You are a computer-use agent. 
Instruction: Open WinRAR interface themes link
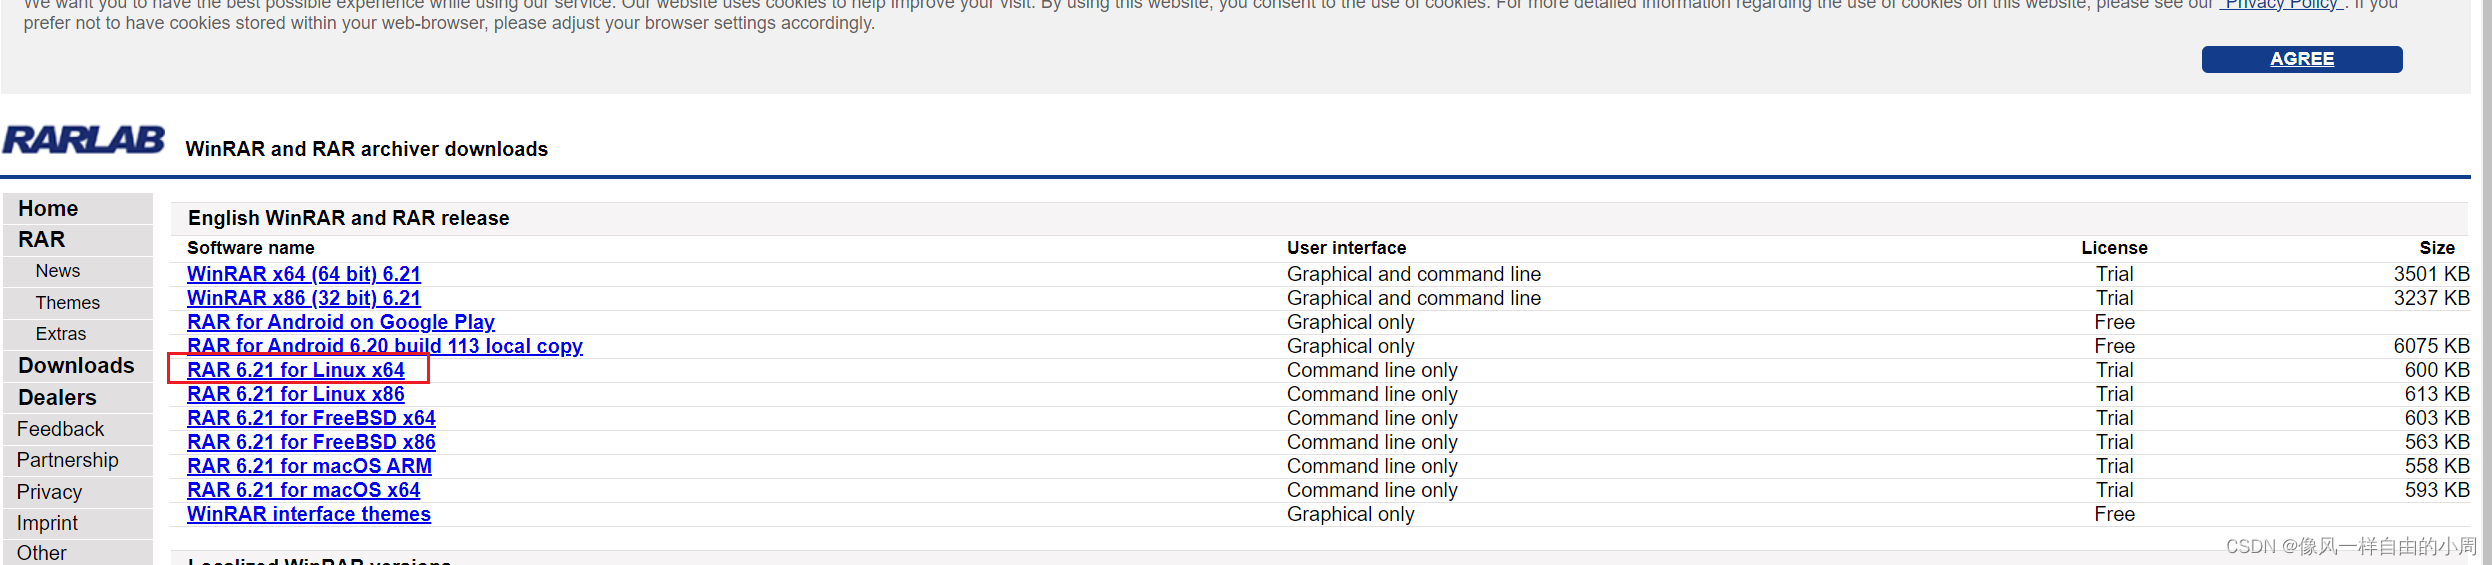point(309,514)
